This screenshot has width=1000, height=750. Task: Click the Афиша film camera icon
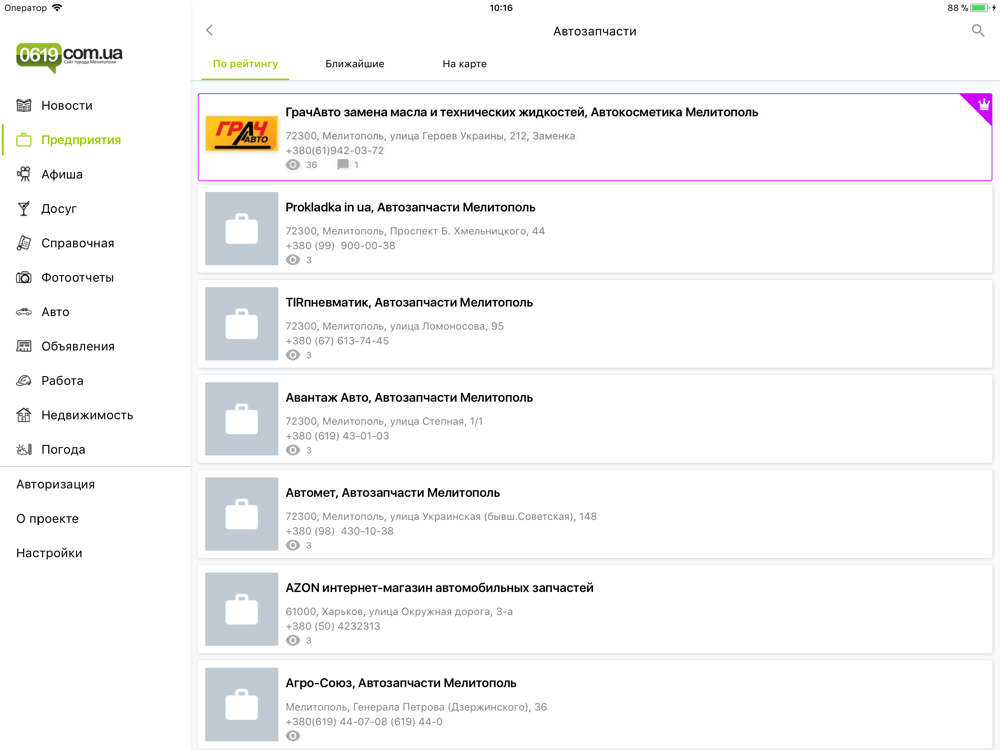tap(24, 174)
